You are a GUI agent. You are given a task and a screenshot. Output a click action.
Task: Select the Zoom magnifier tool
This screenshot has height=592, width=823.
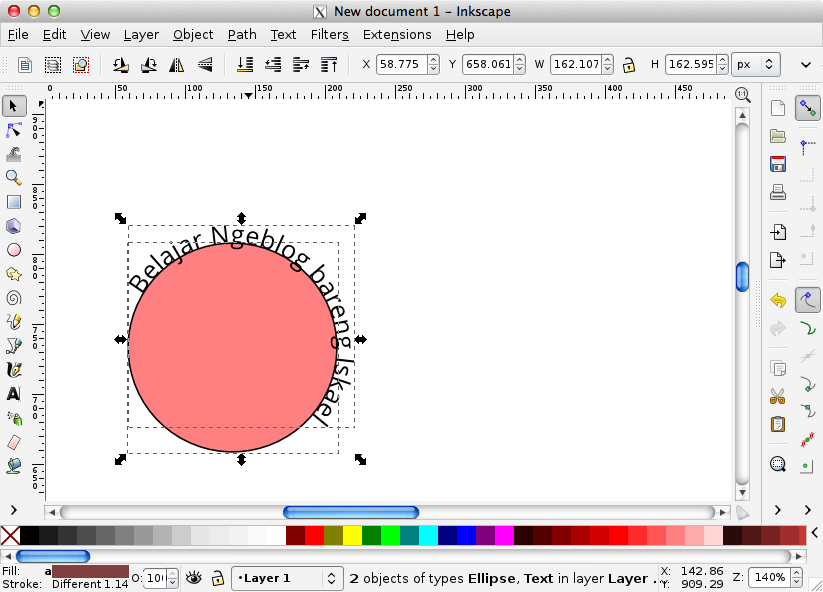point(14,178)
